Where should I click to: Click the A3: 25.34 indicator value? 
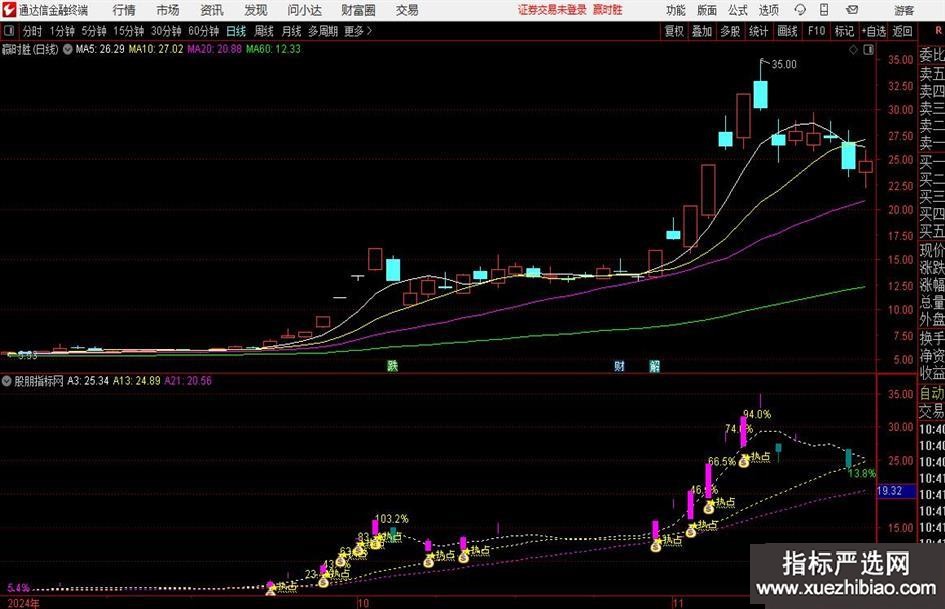click(88, 381)
